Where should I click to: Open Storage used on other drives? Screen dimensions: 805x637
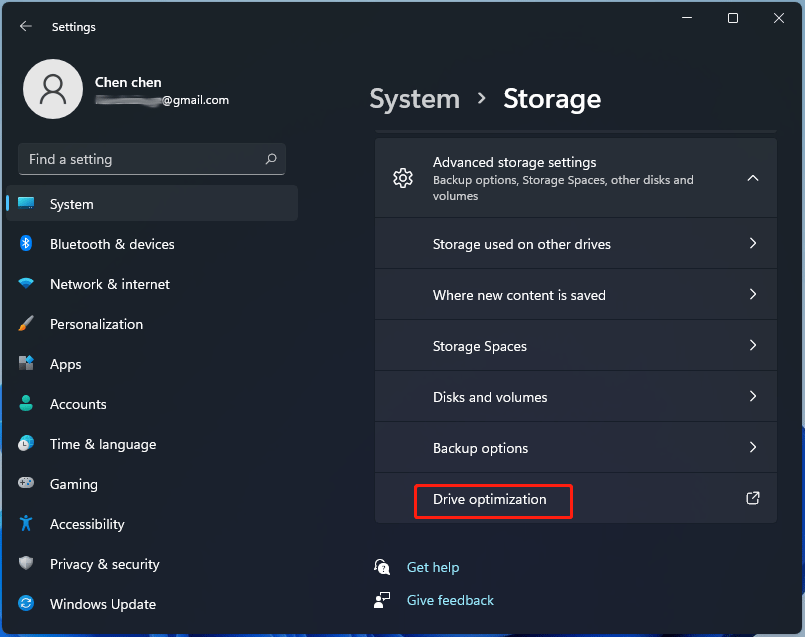tap(576, 243)
